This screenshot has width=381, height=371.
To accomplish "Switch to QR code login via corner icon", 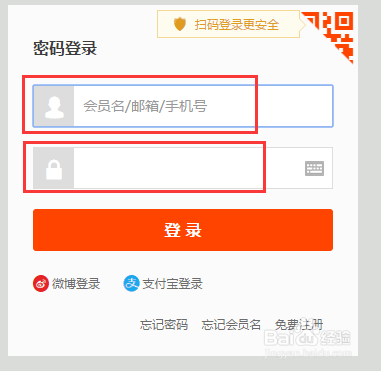I will tap(333, 32).
